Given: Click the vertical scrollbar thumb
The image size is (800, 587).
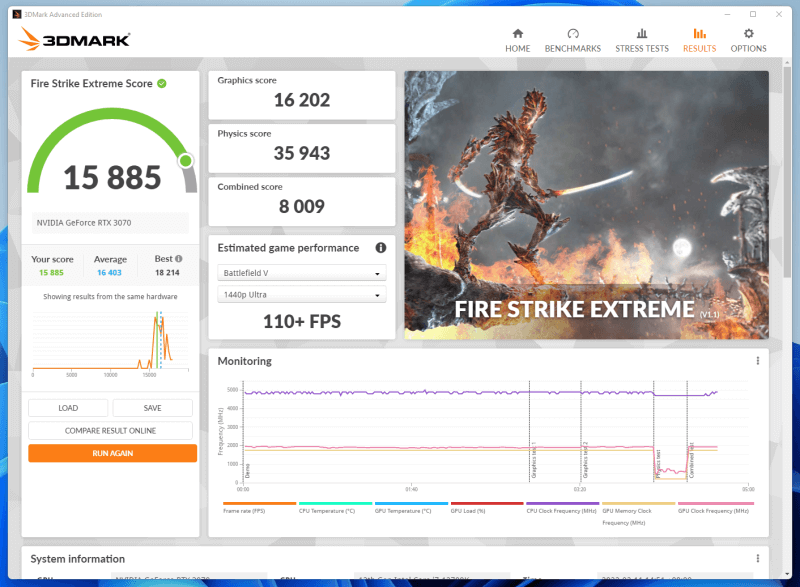Looking at the screenshot, I should 786,171.
